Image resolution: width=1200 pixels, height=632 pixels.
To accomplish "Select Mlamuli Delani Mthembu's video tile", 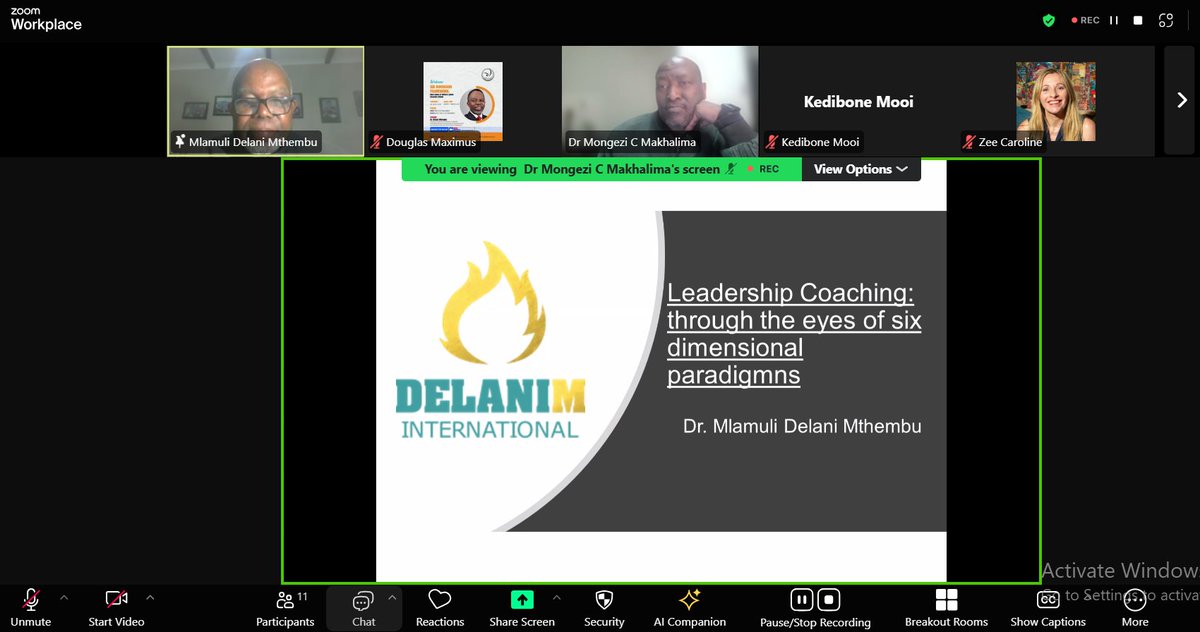I will click(265, 101).
